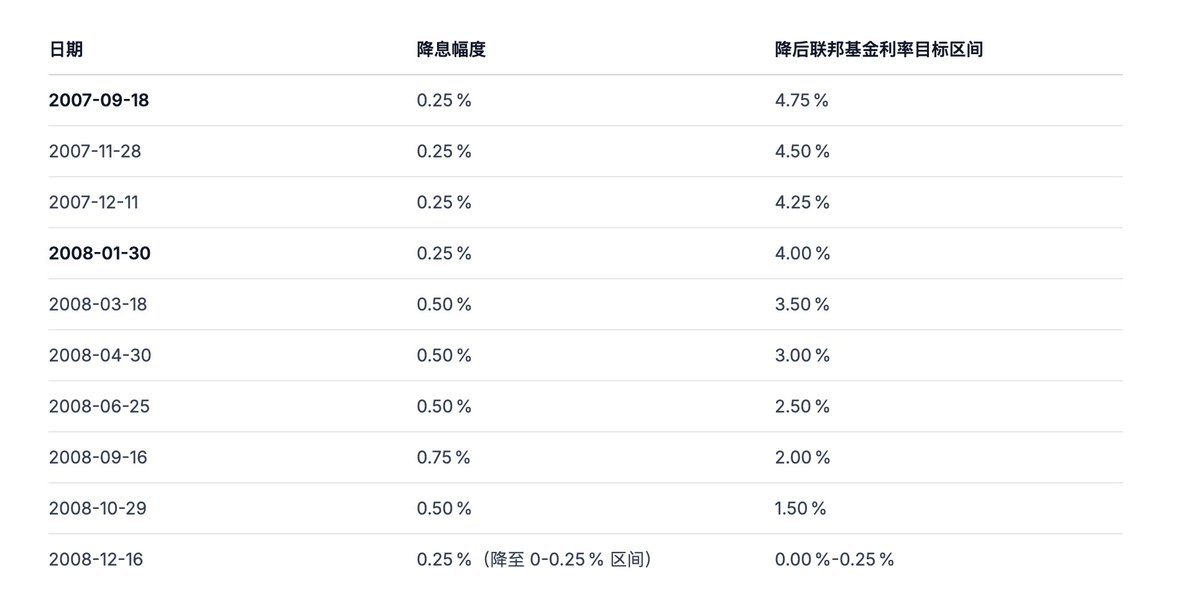Screen dimensions: 1200x601
Task: Click the 降至 0-0.25 % 区间 note text
Action: click(568, 559)
